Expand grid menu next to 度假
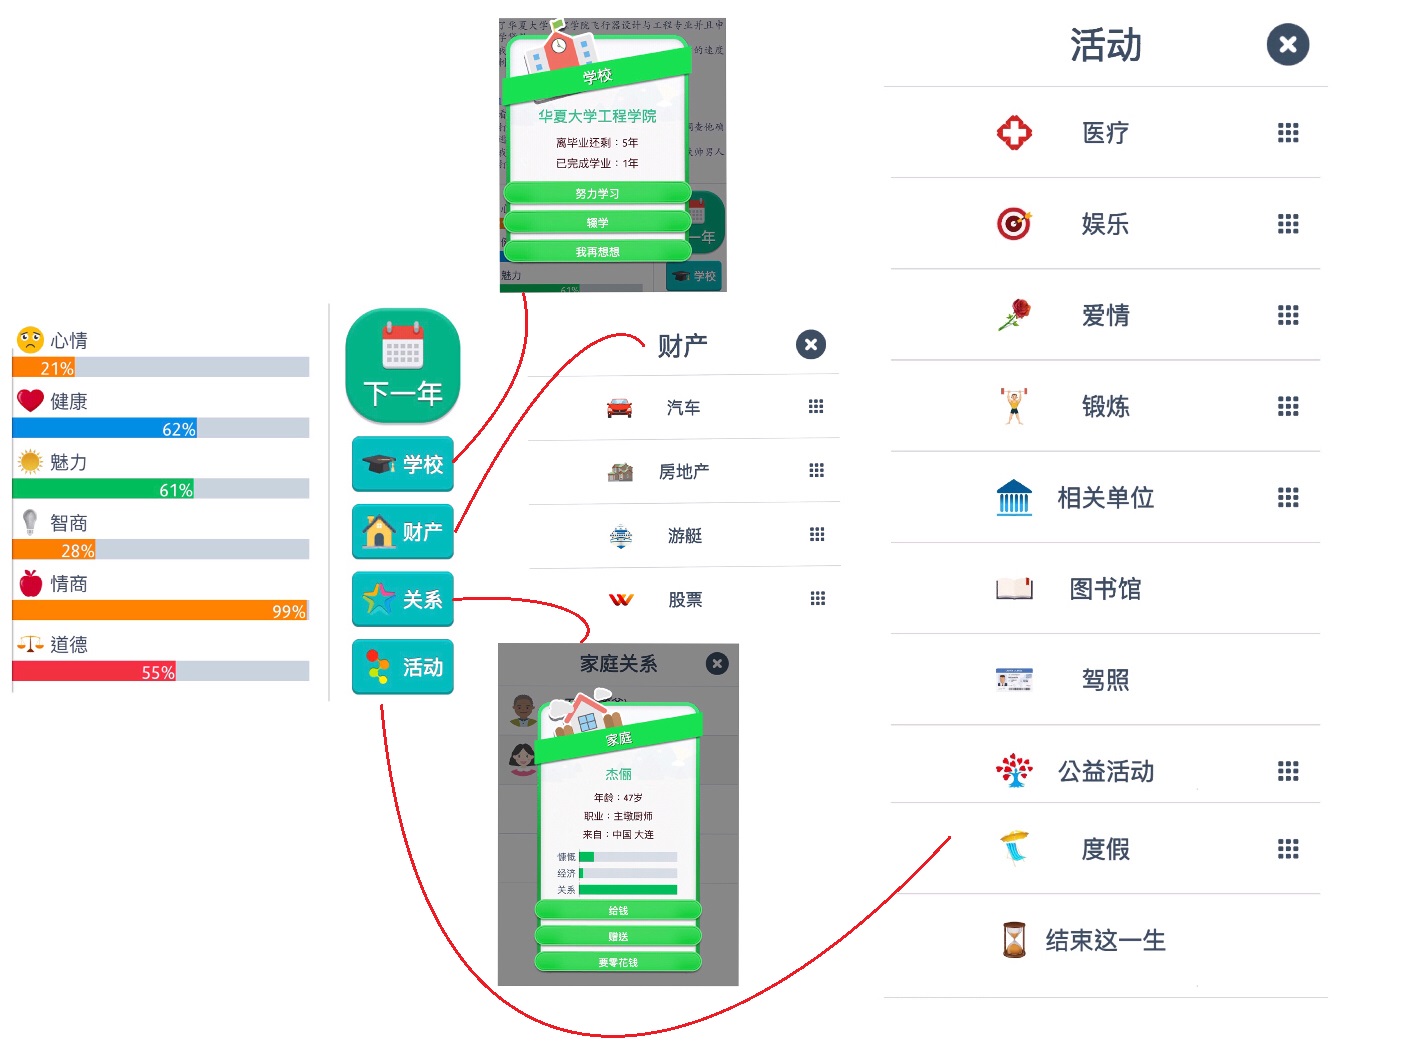 (x=1288, y=849)
